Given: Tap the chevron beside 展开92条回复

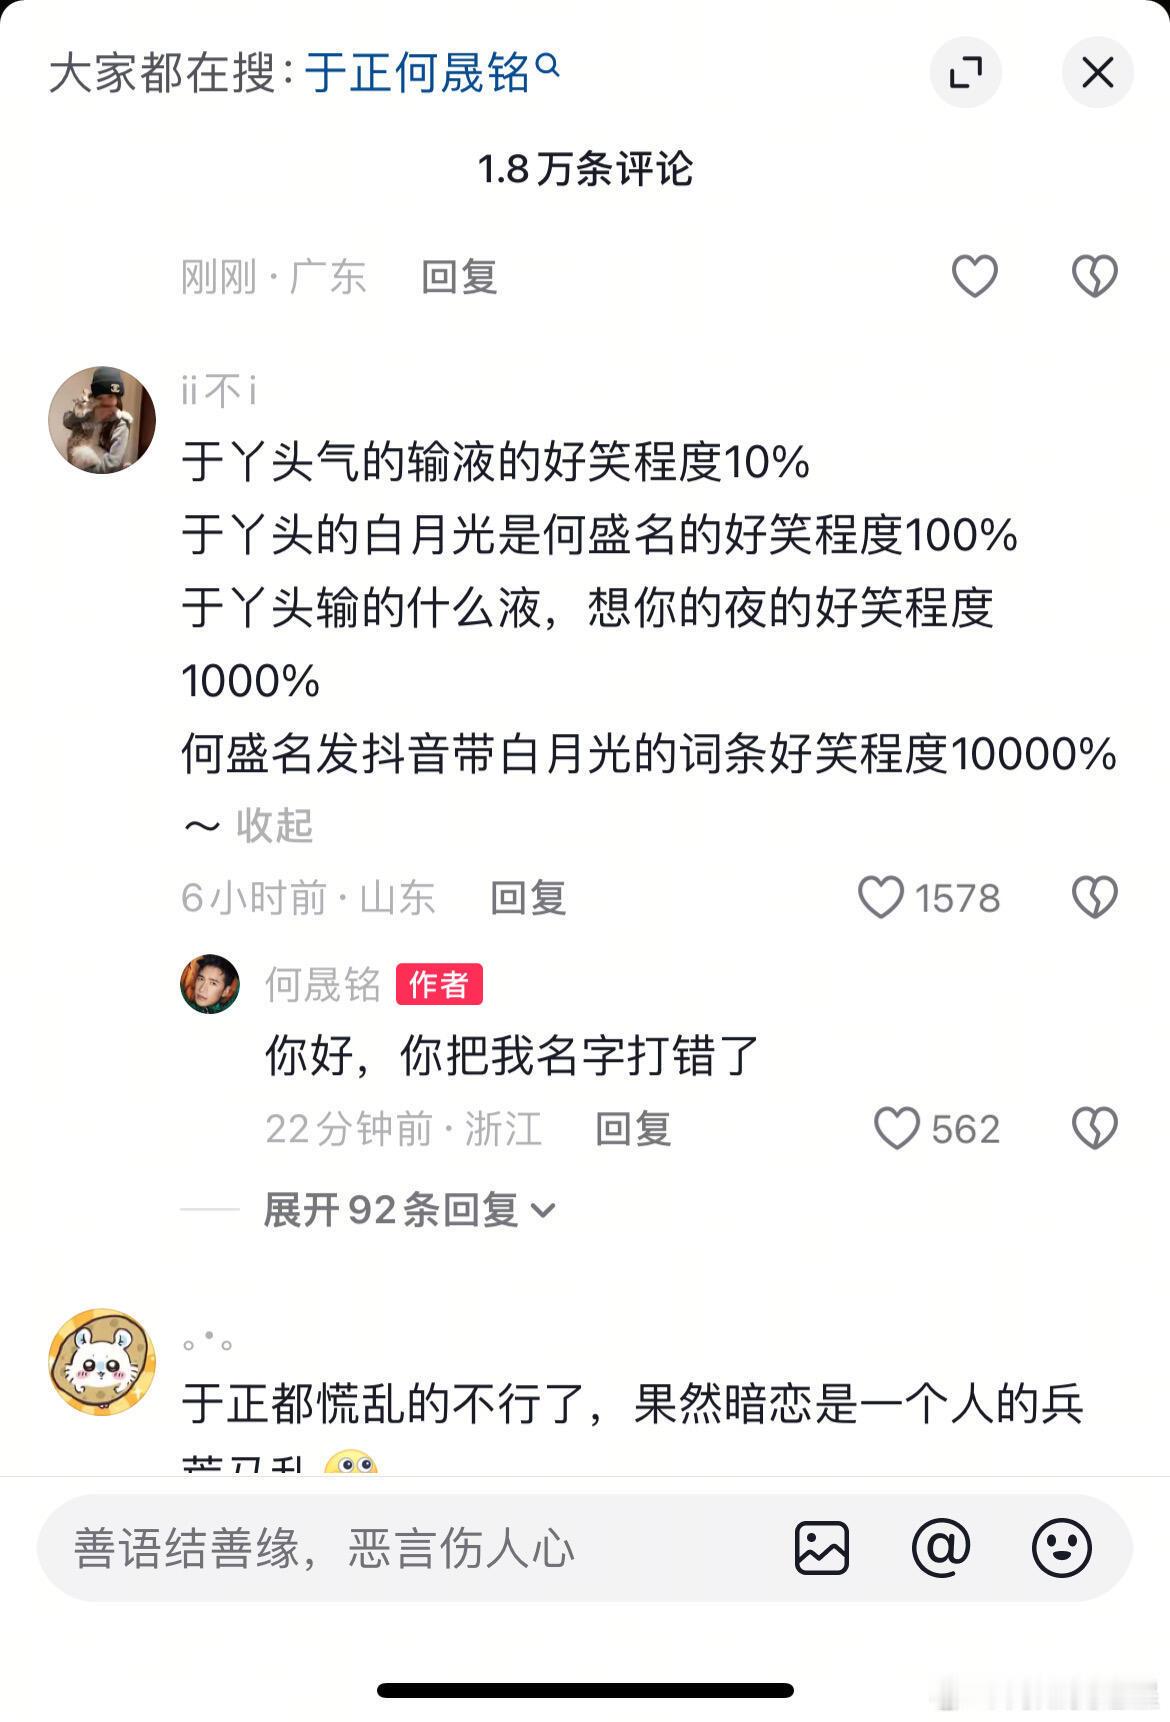Looking at the screenshot, I should pos(543,1211).
